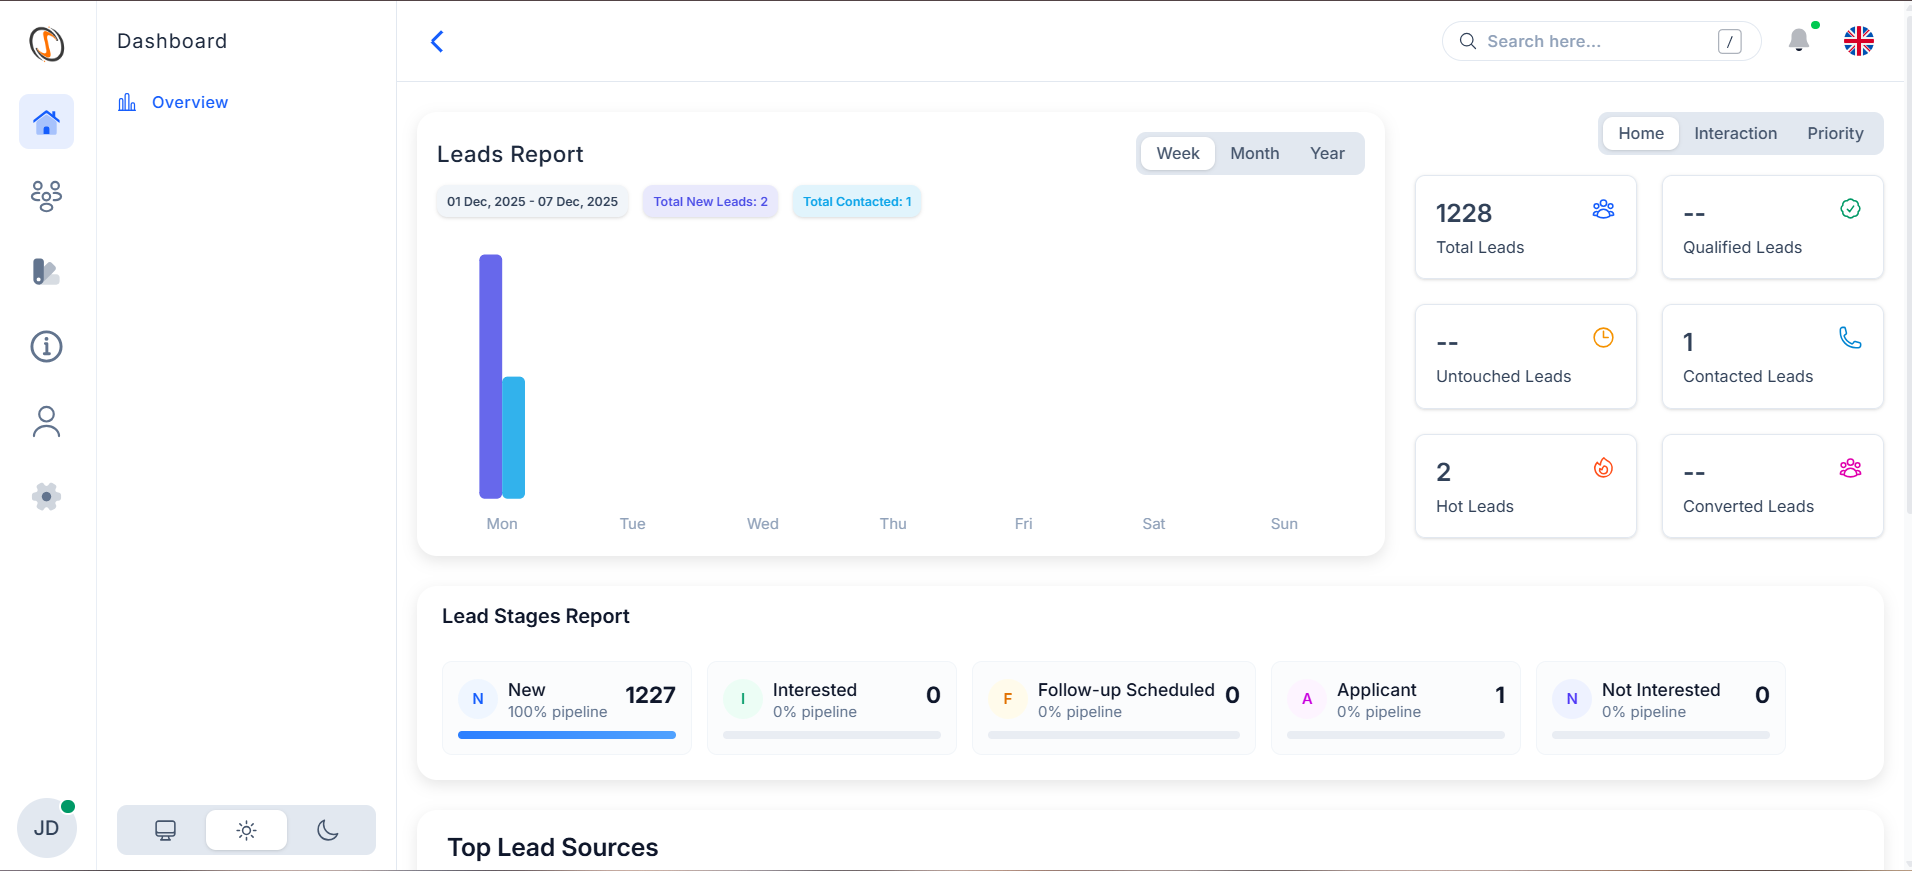Switch to system theme mode
Screen dimensions: 1912x871
coord(165,830)
